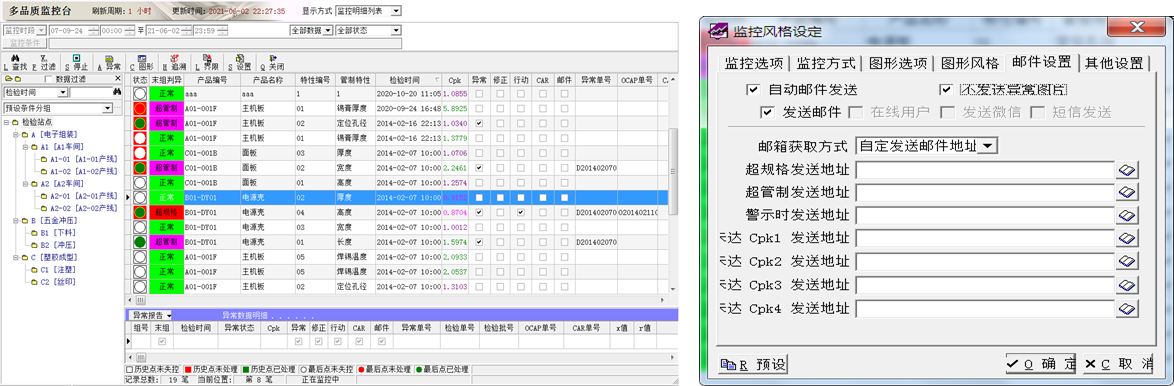Click the folder icons at the left panel top
1174x386 pixels.
point(13,79)
